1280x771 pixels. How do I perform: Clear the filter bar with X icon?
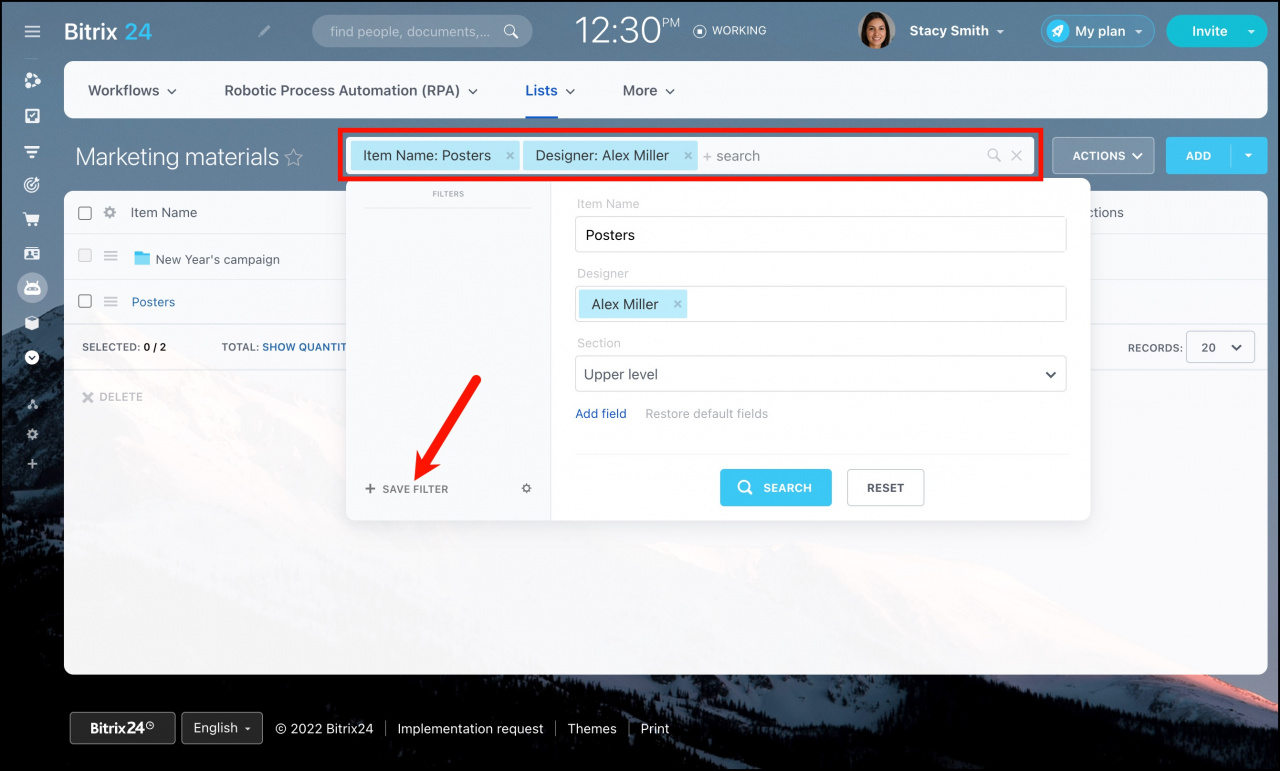pos(1016,155)
